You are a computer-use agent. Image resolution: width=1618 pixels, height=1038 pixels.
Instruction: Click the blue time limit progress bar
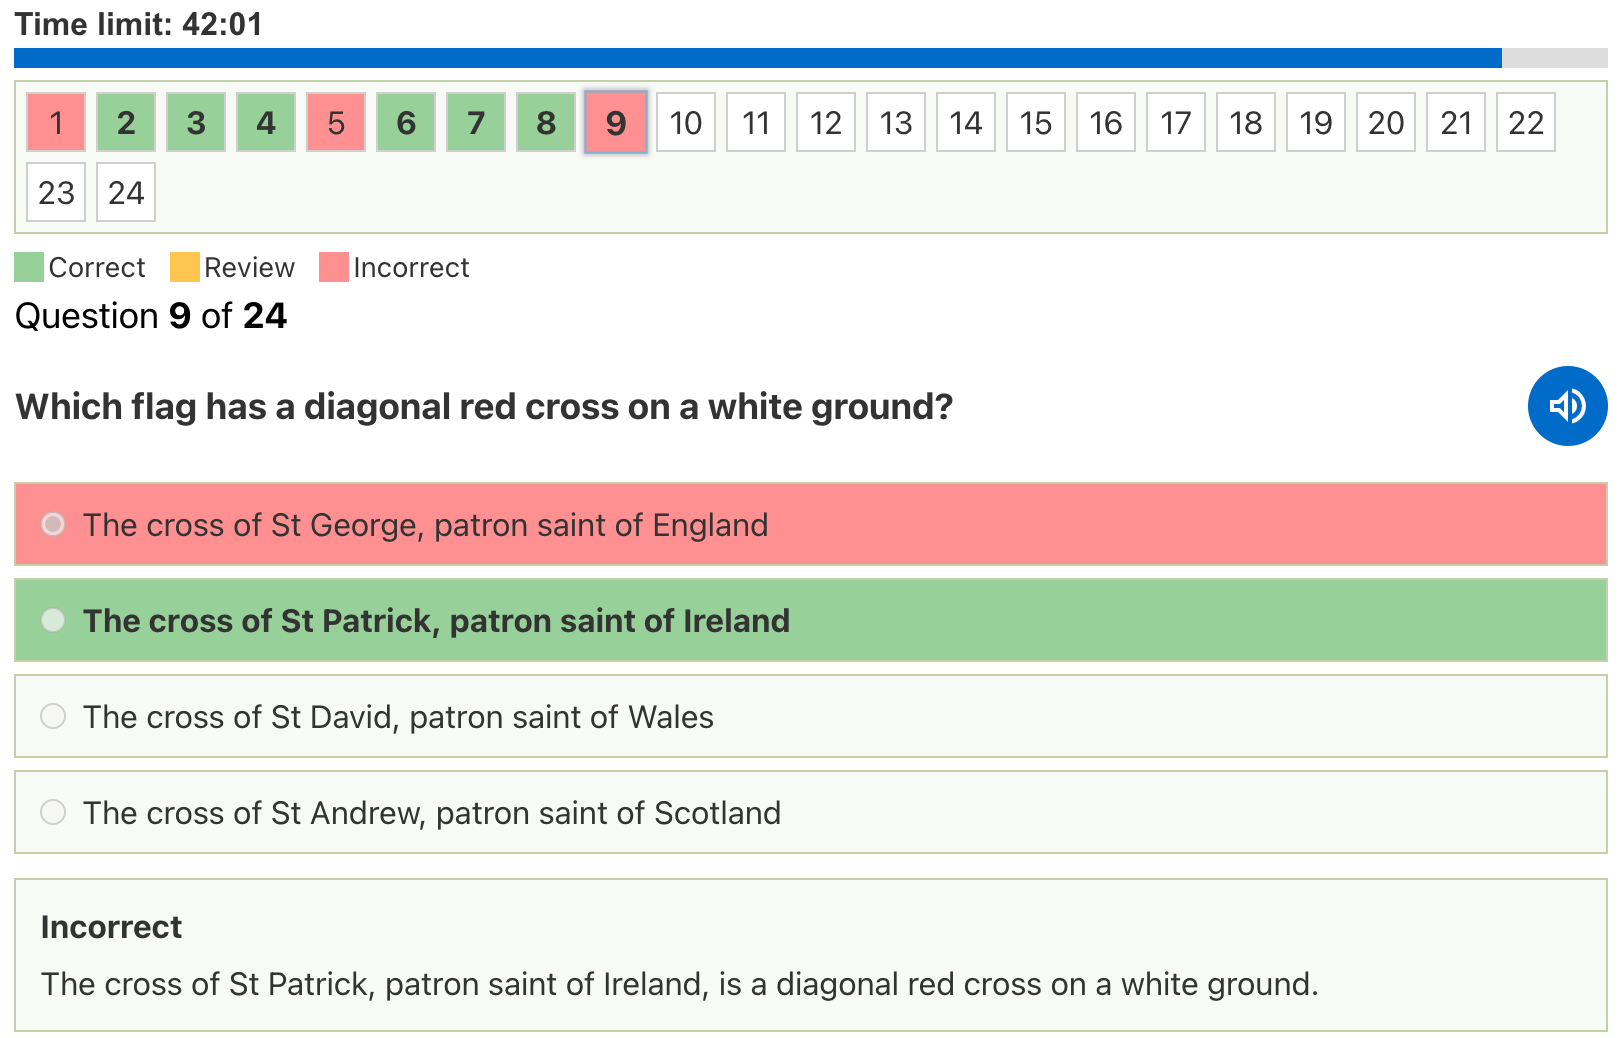(757, 58)
